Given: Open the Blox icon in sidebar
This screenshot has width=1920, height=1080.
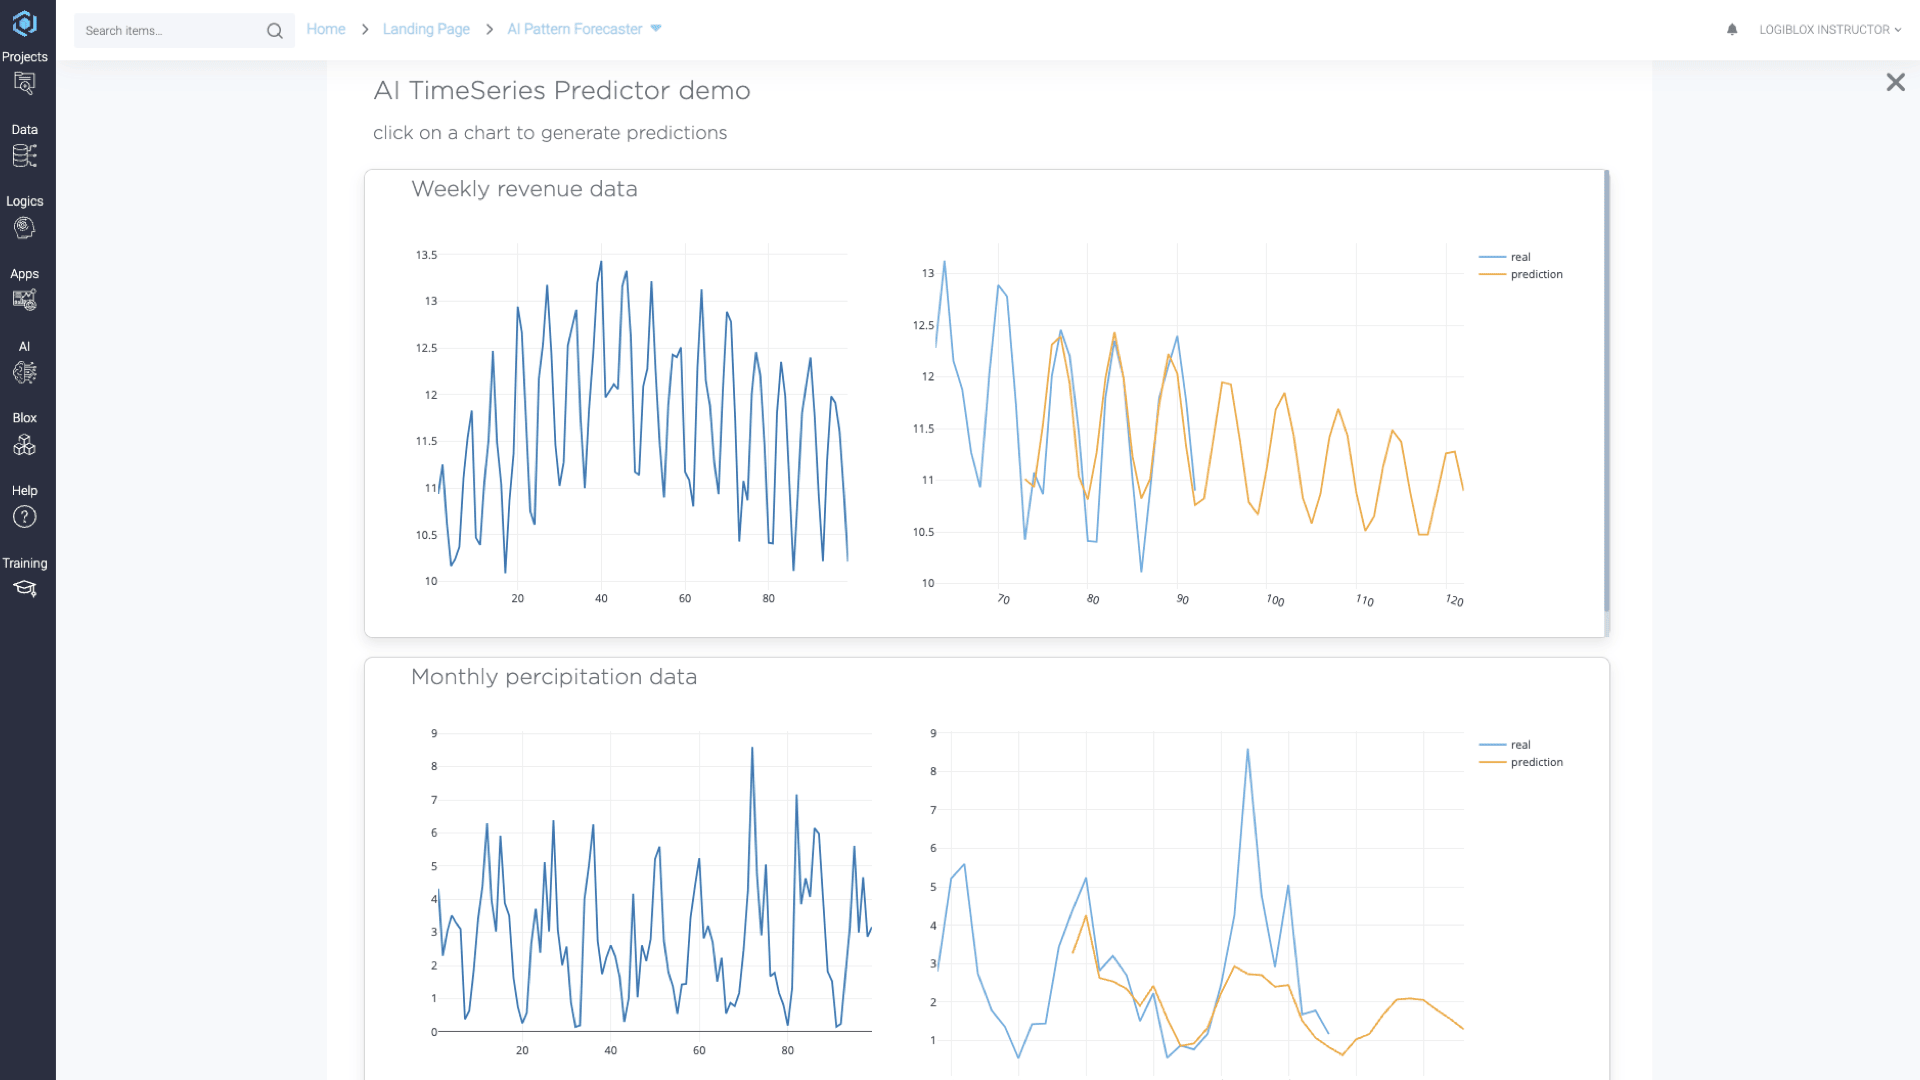Looking at the screenshot, I should pos(24,445).
